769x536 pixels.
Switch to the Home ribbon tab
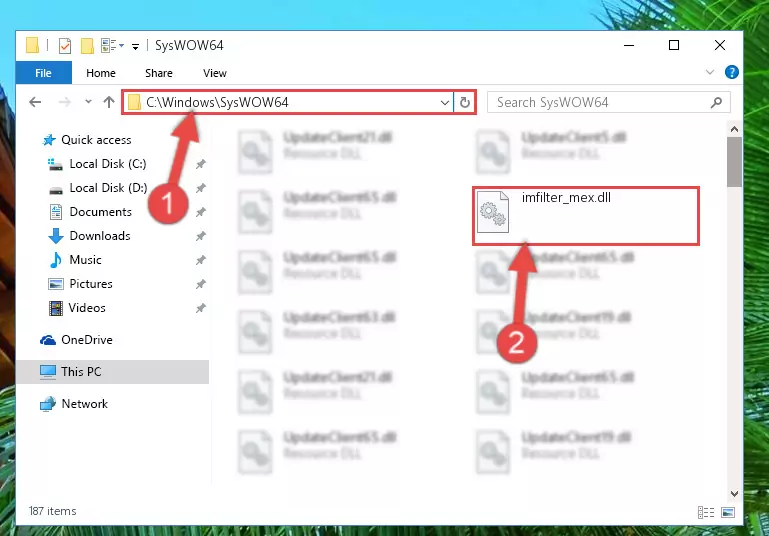101,73
